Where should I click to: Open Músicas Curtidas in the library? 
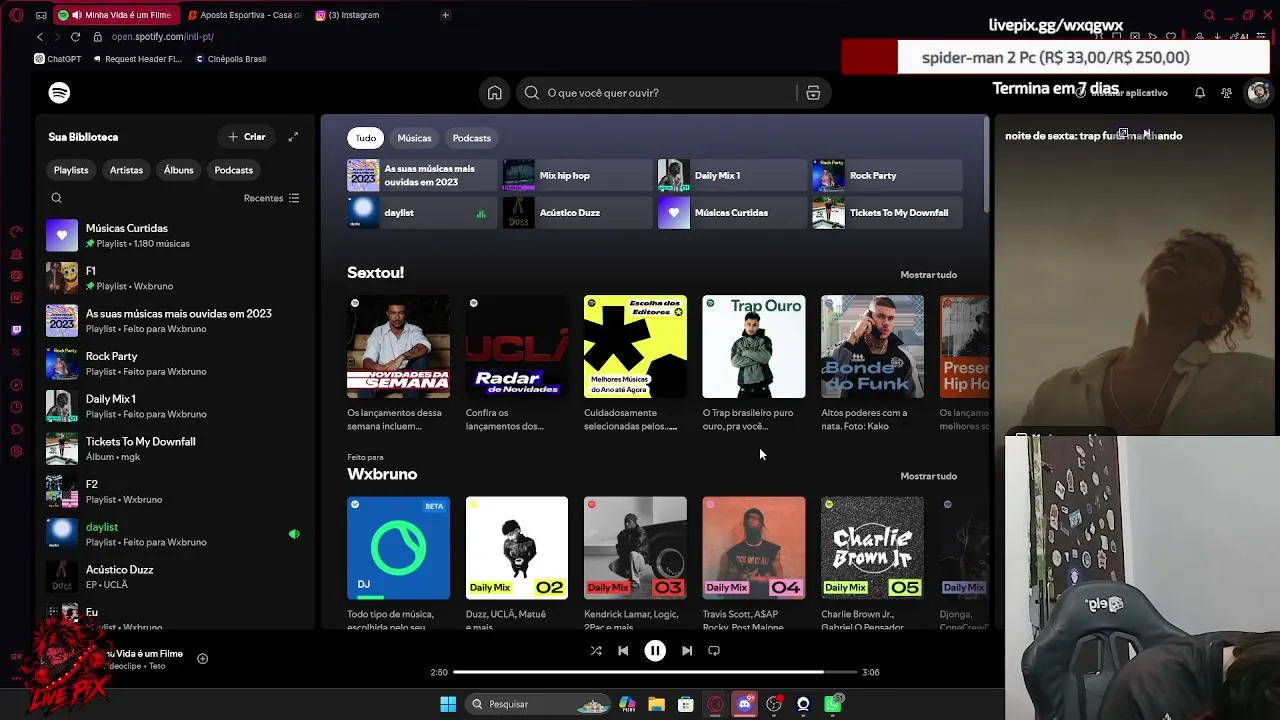pos(175,235)
